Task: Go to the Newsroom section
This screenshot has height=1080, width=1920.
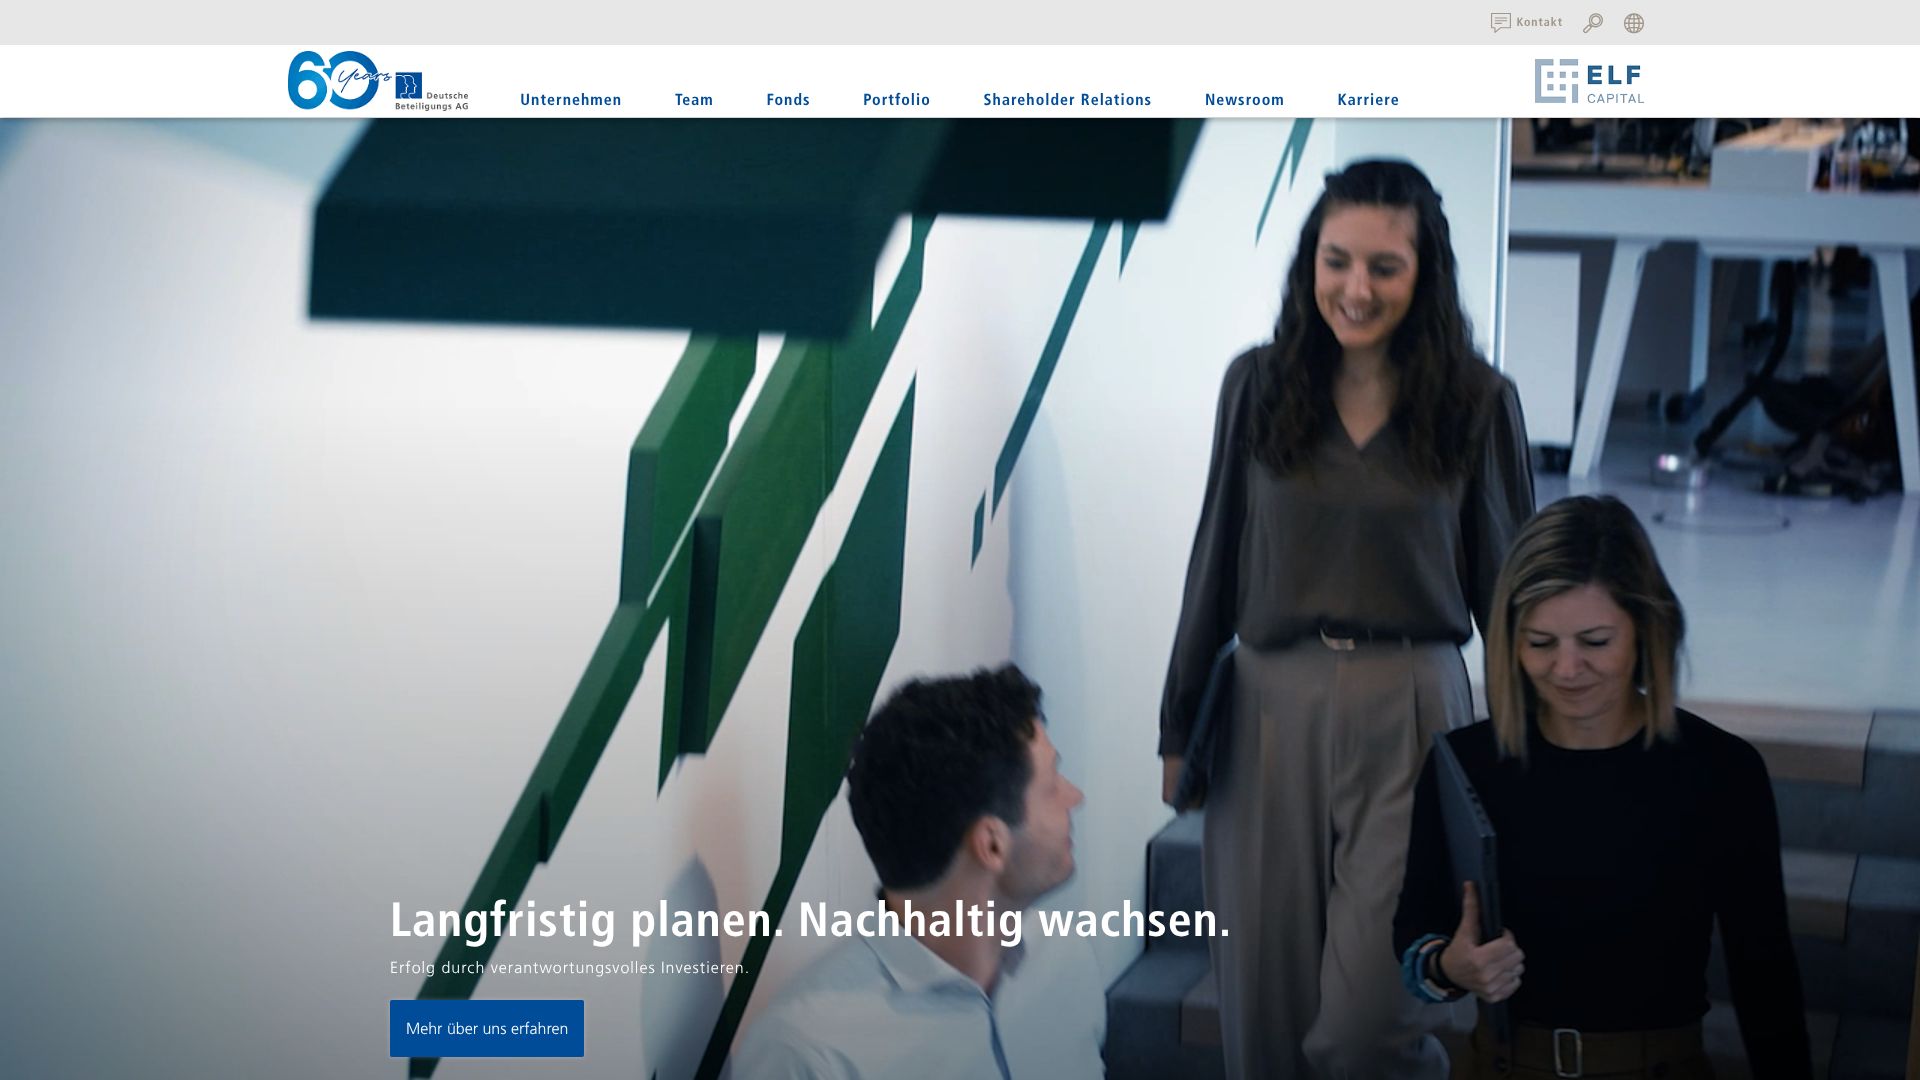Action: click(1244, 99)
